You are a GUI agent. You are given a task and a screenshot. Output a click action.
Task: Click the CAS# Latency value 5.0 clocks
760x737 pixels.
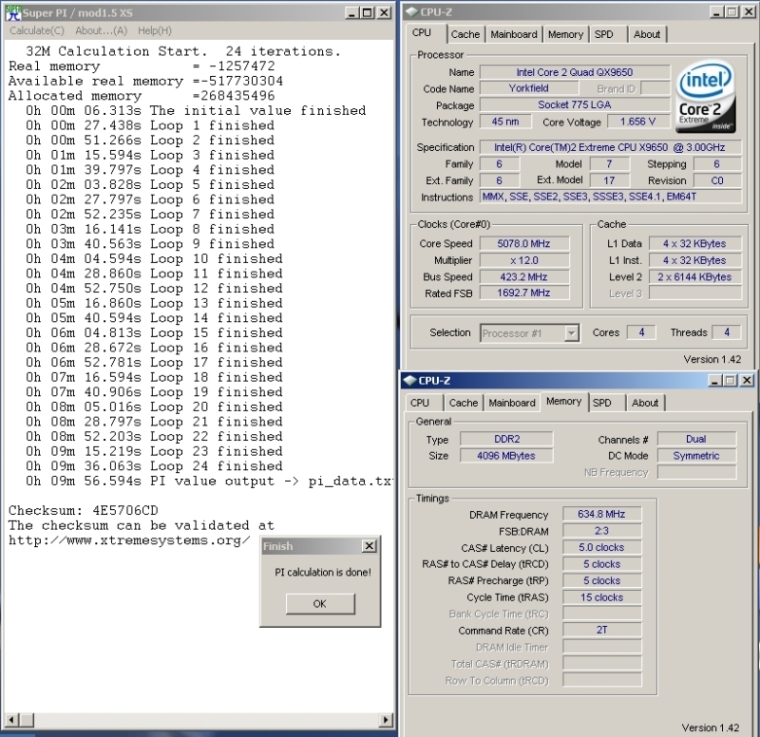602,548
